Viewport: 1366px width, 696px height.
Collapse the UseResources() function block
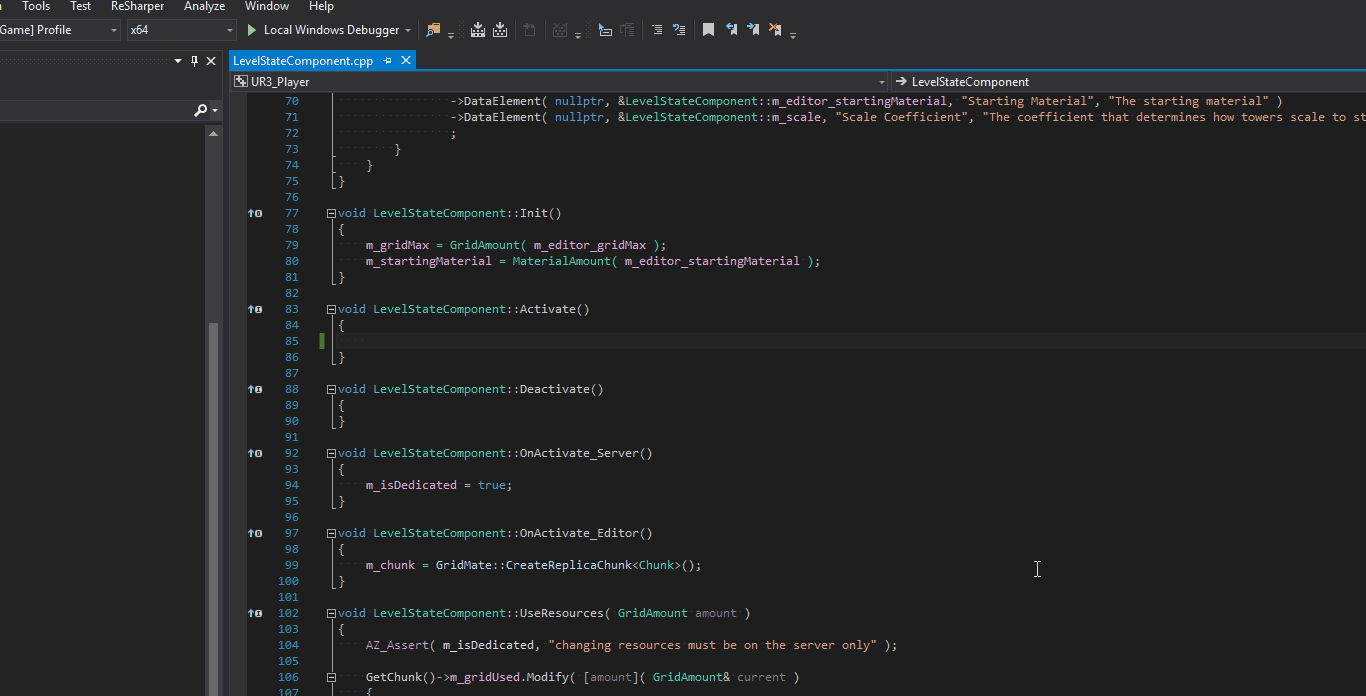pos(331,613)
